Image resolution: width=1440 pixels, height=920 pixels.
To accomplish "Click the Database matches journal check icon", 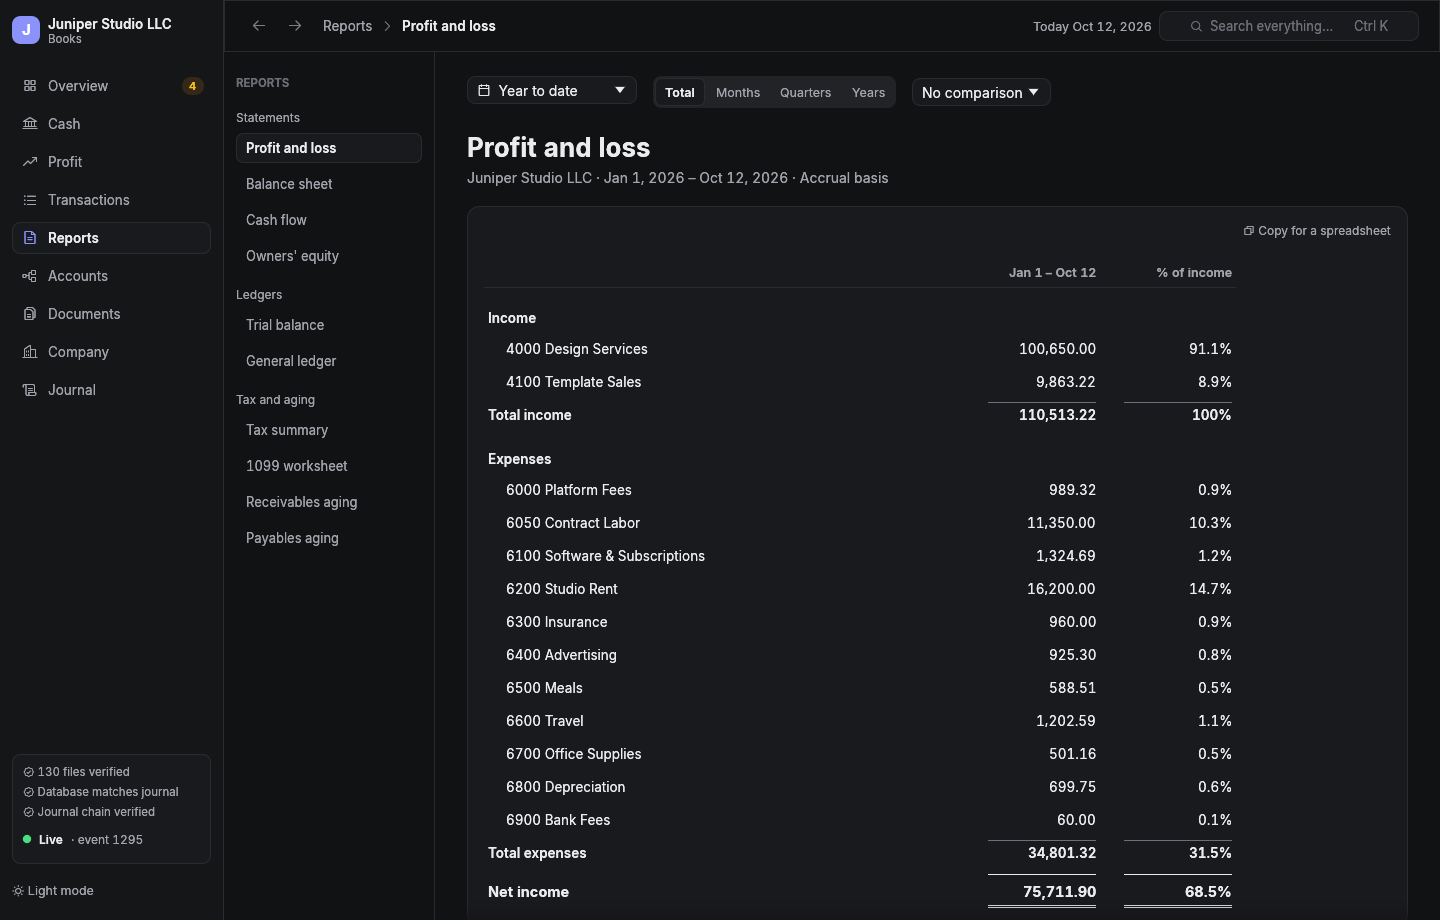I will pyautogui.click(x=28, y=792).
